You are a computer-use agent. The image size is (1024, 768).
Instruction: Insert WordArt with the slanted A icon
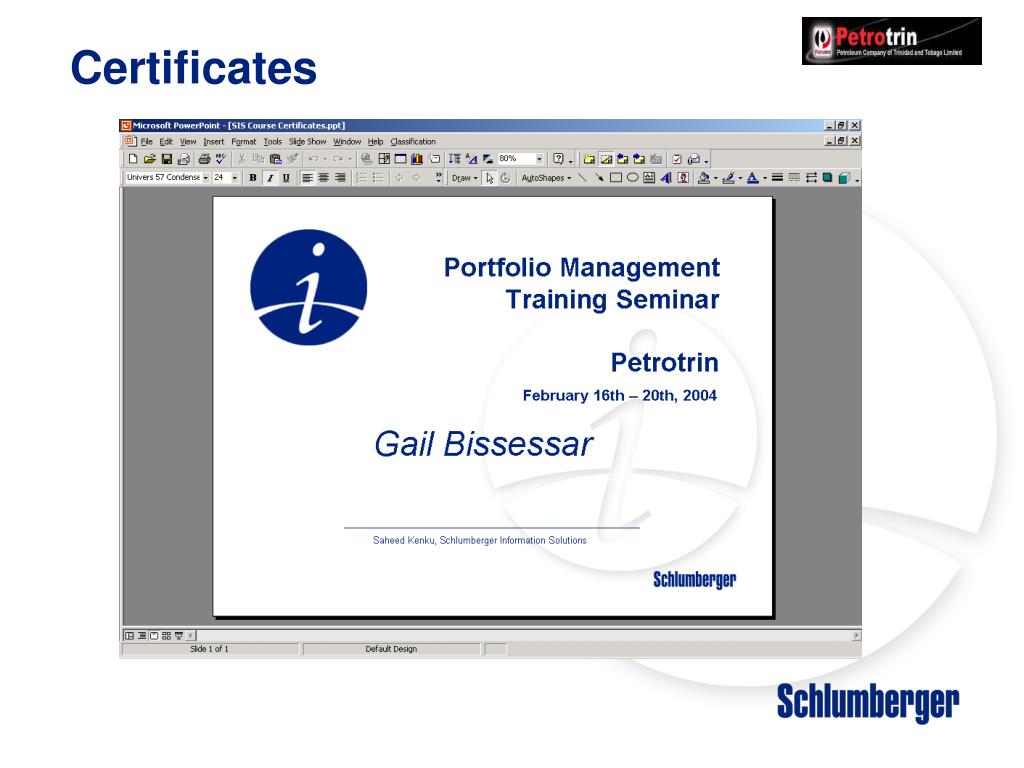[666, 178]
